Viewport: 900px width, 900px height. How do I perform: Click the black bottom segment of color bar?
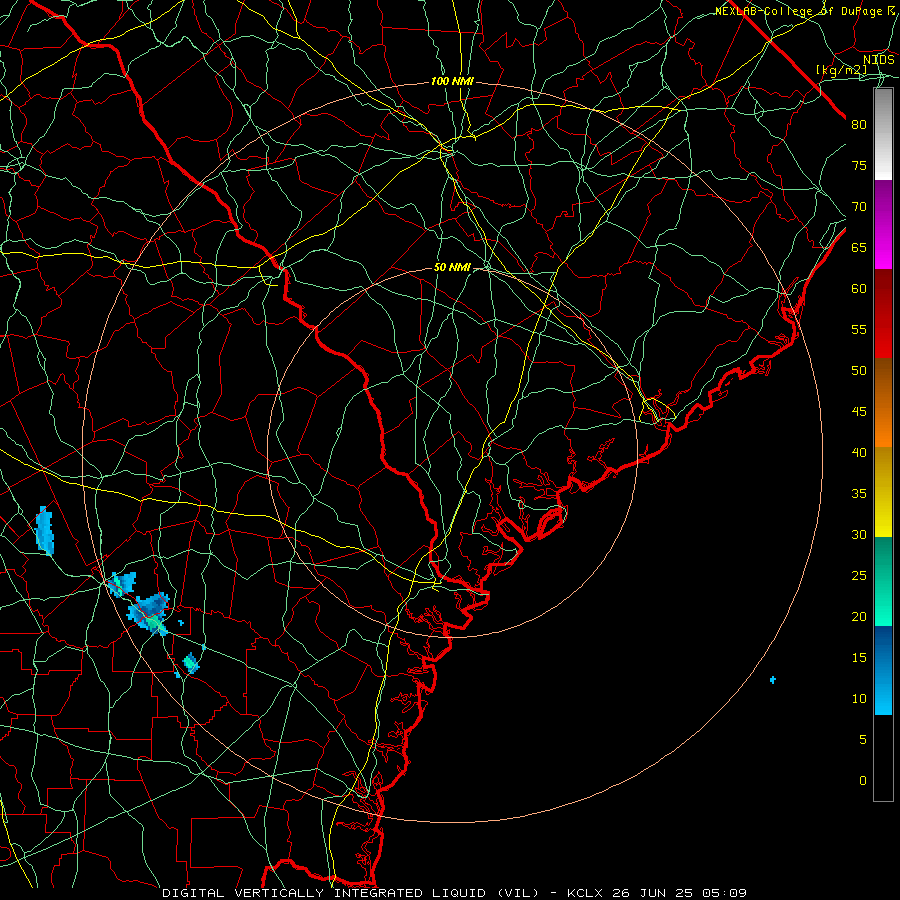tap(883, 758)
